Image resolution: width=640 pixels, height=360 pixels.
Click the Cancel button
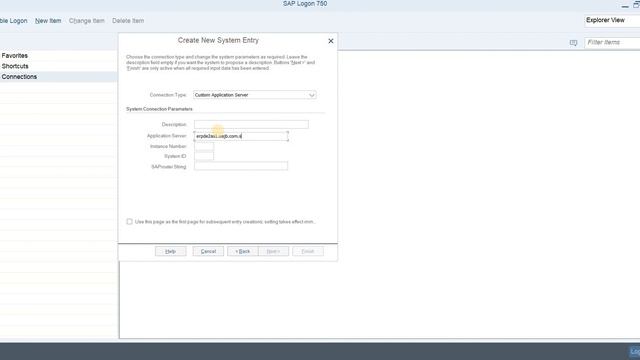pyautogui.click(x=208, y=251)
